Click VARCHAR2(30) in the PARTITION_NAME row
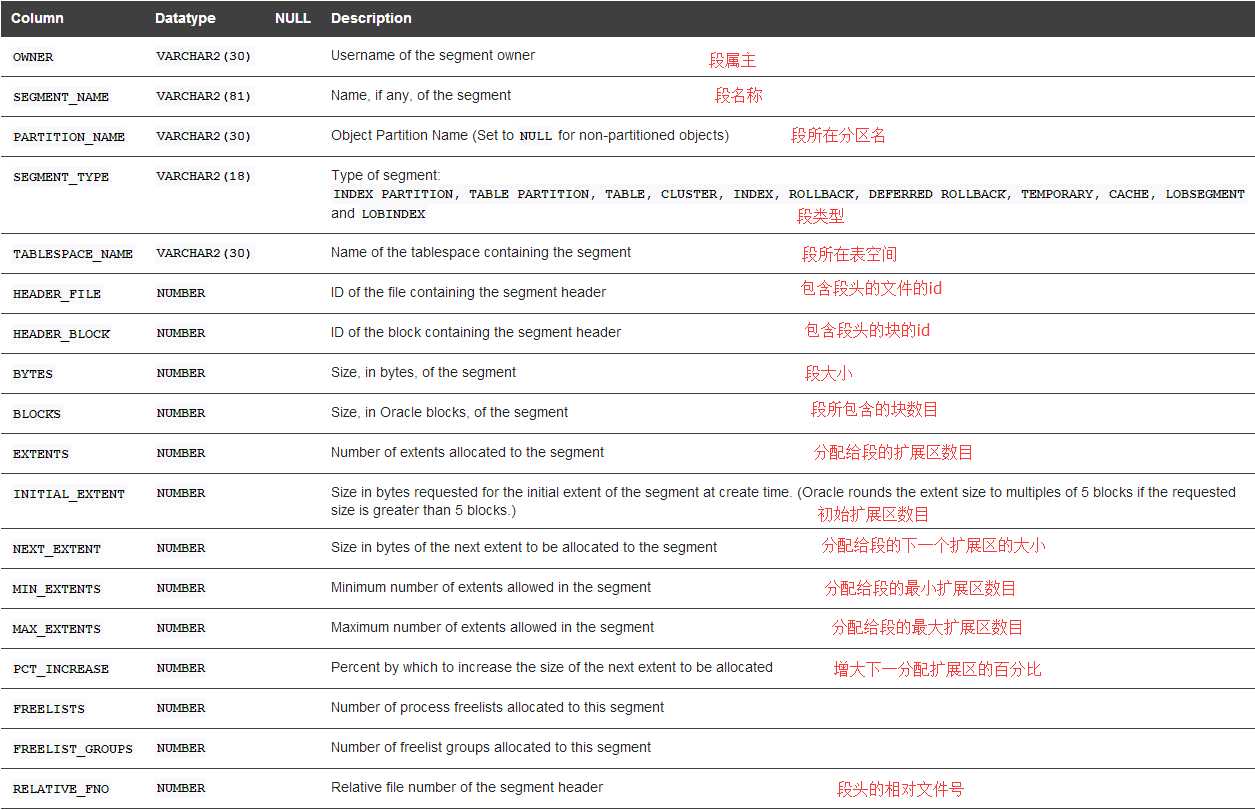 [x=204, y=136]
